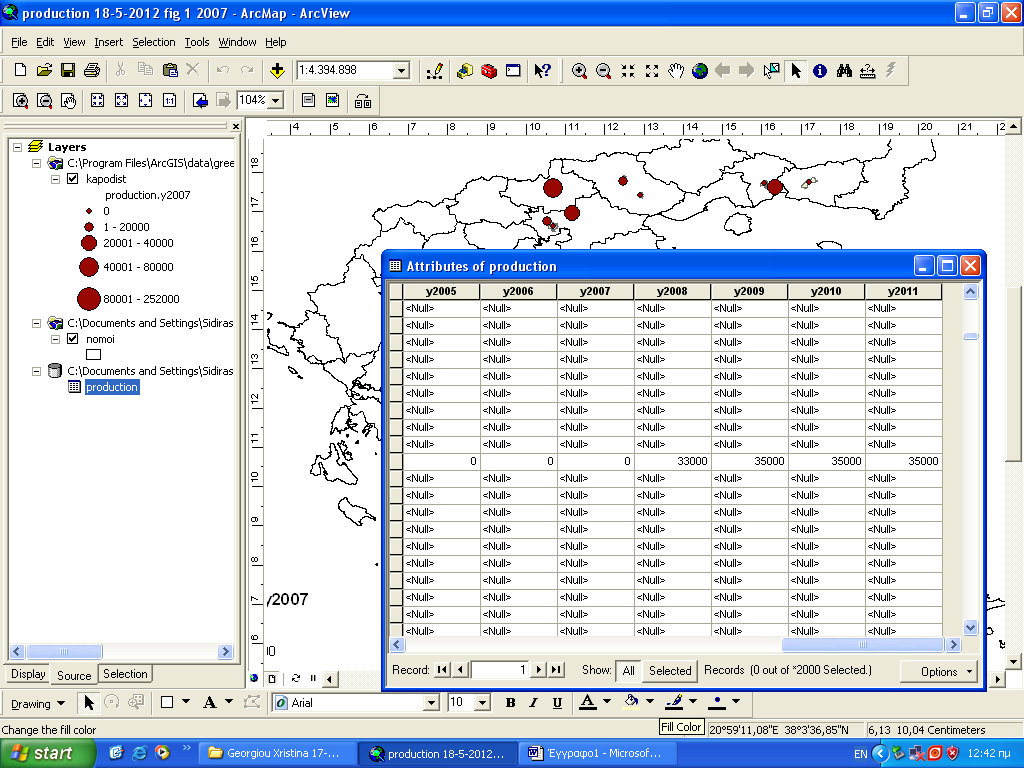Click the record number input field

[500, 669]
